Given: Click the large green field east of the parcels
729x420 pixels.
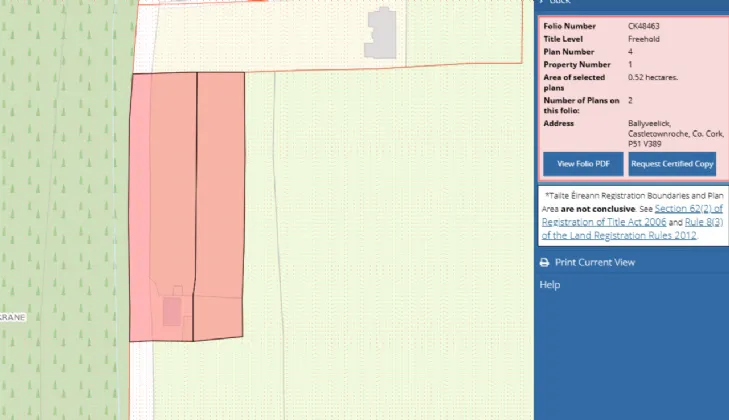Looking at the screenshot, I should 400,250.
